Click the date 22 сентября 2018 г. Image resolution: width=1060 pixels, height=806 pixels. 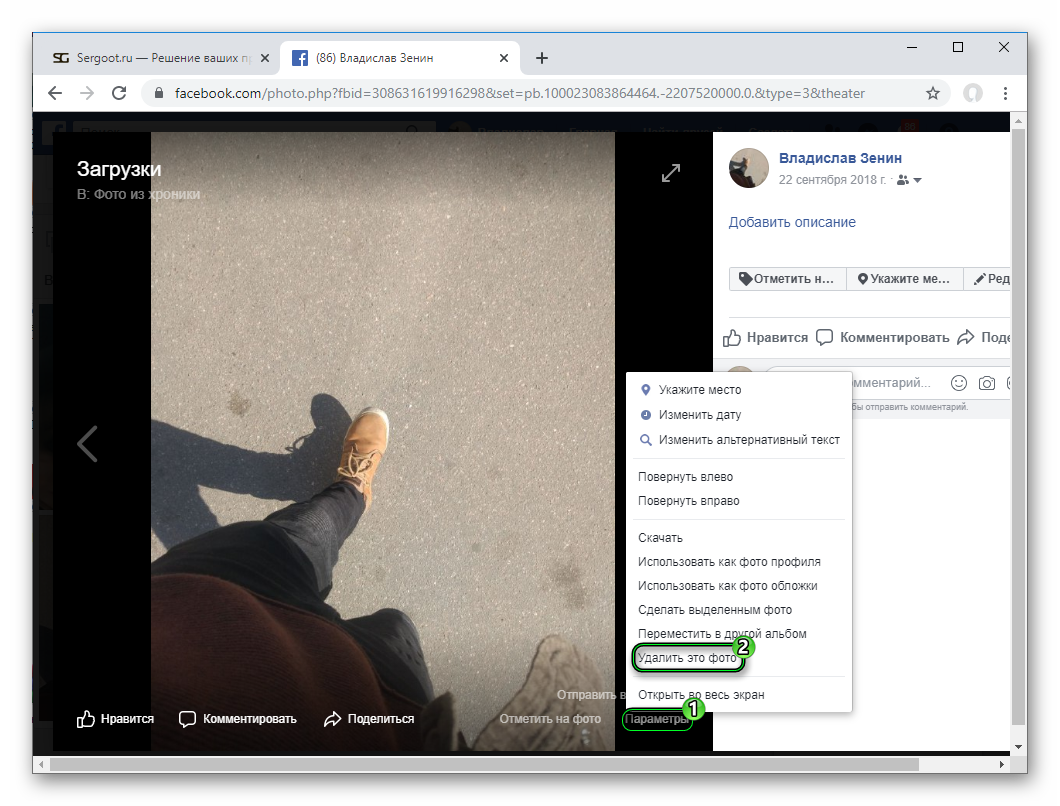[832, 180]
